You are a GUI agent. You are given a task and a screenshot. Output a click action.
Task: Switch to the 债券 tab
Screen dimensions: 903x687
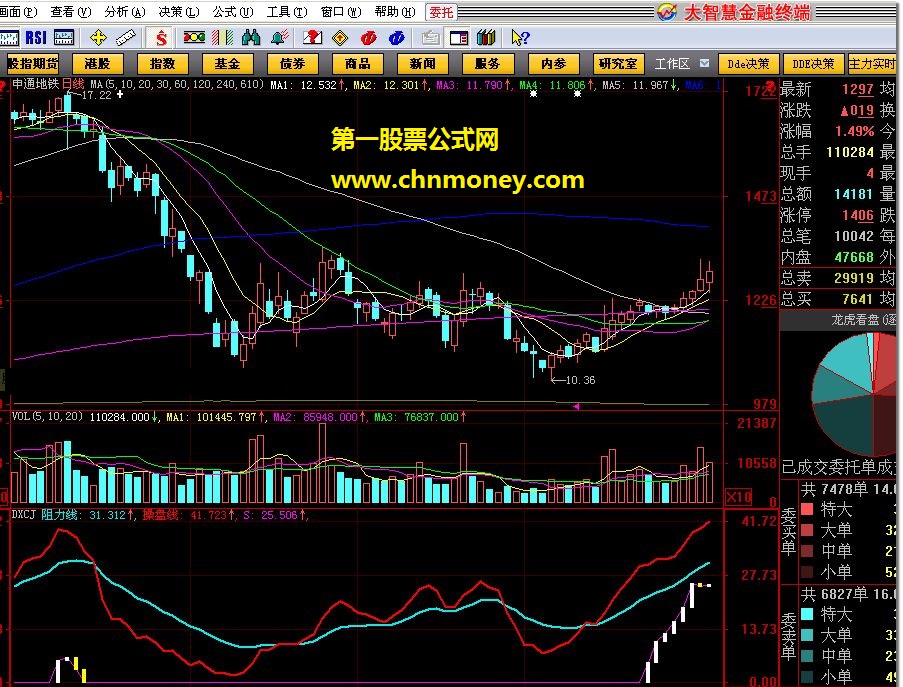point(292,63)
